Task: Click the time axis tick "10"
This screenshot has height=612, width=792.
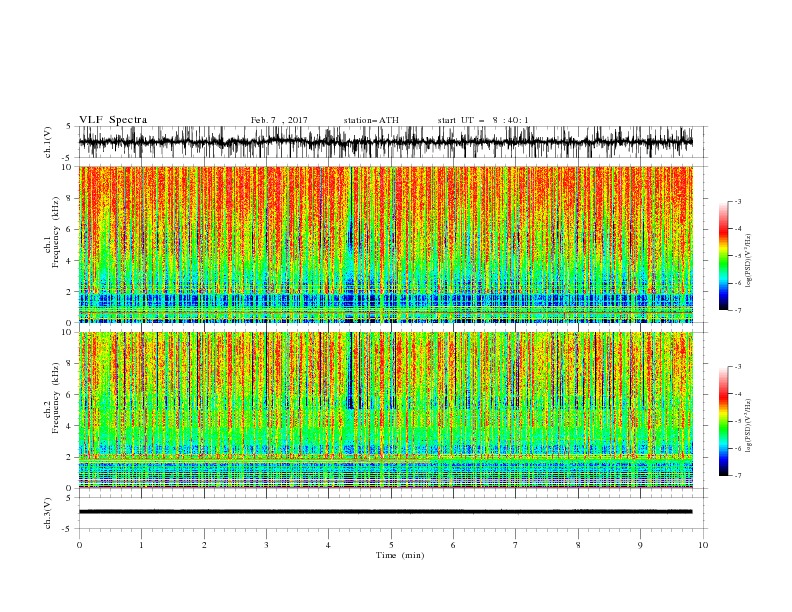Action: point(703,545)
